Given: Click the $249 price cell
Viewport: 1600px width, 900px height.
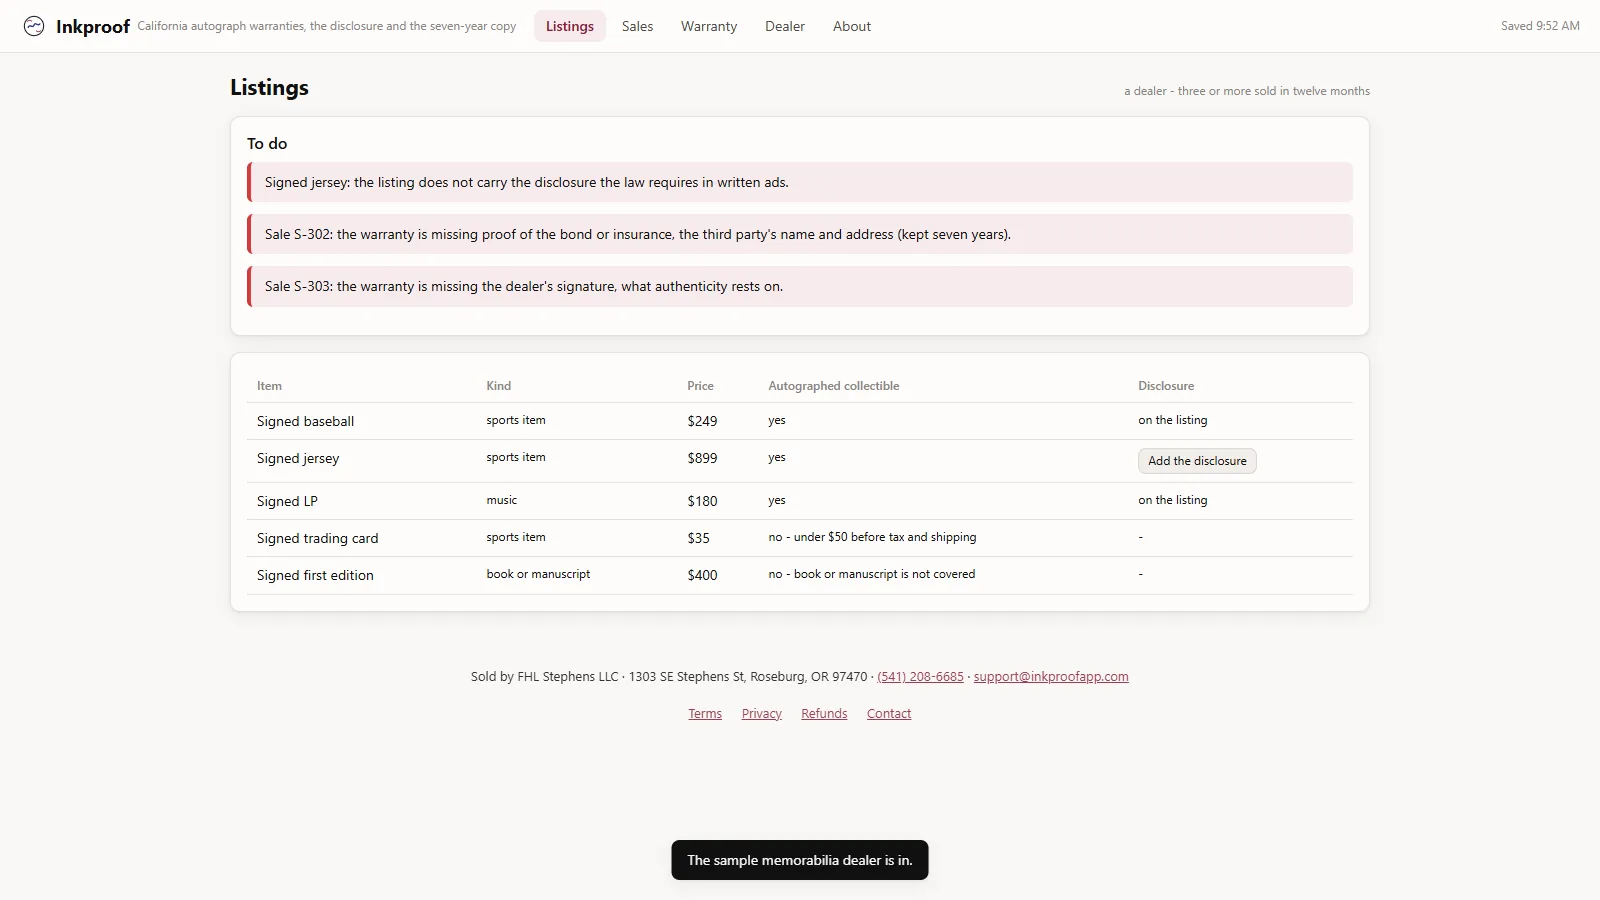Looking at the screenshot, I should tap(702, 421).
